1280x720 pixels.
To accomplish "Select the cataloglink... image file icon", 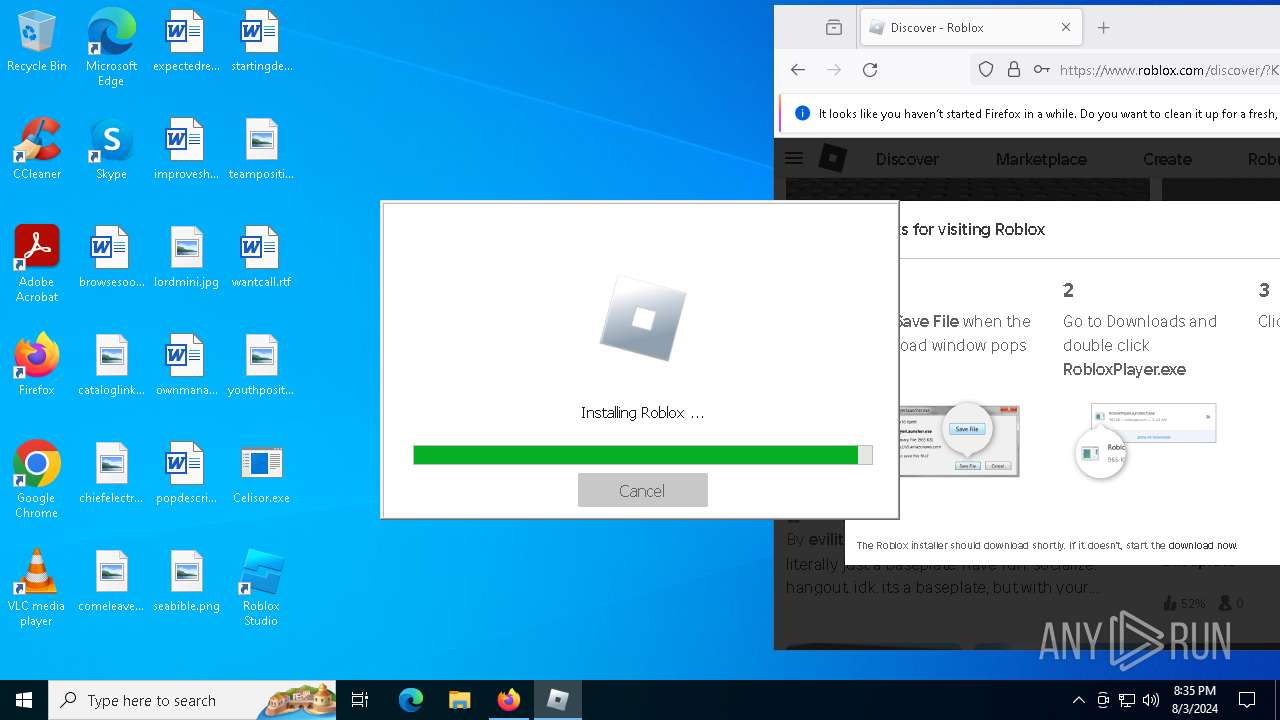I will 111,365.
